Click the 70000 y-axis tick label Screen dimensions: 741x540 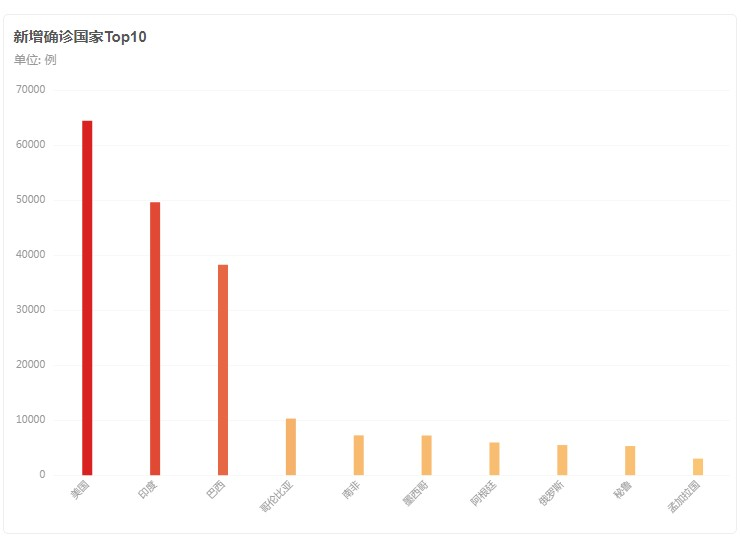tap(32, 90)
